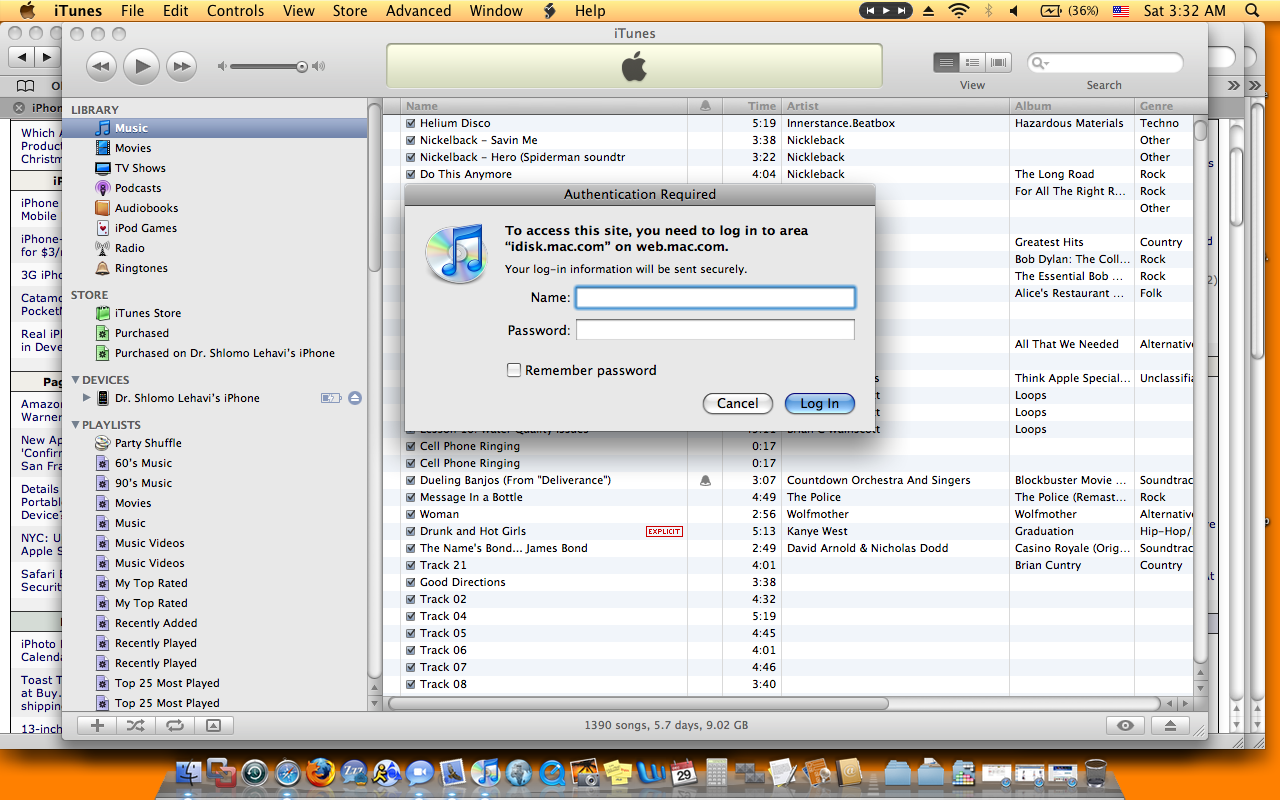Toggle the repeat button at bottom
This screenshot has height=800, width=1280.
tap(175, 726)
